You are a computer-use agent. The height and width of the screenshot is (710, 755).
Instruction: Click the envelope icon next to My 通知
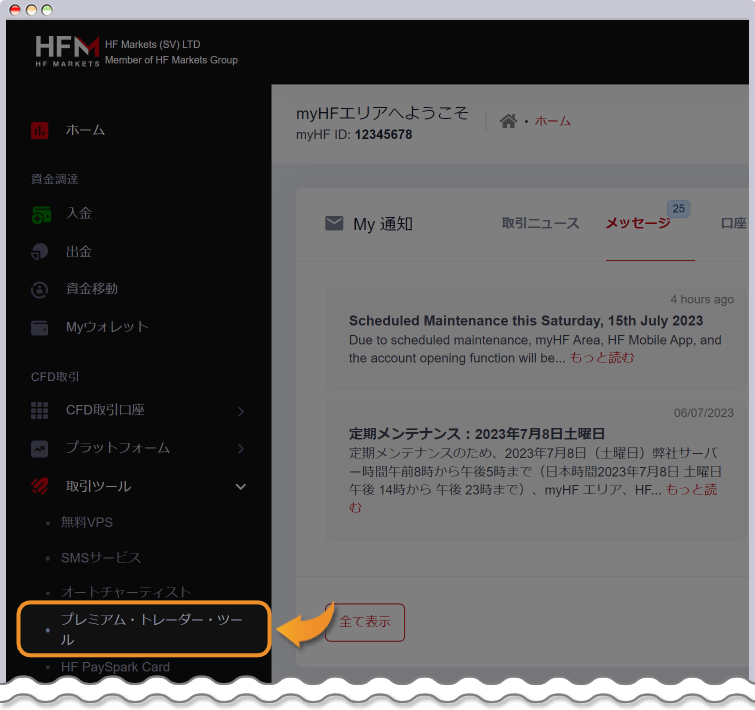pos(334,223)
